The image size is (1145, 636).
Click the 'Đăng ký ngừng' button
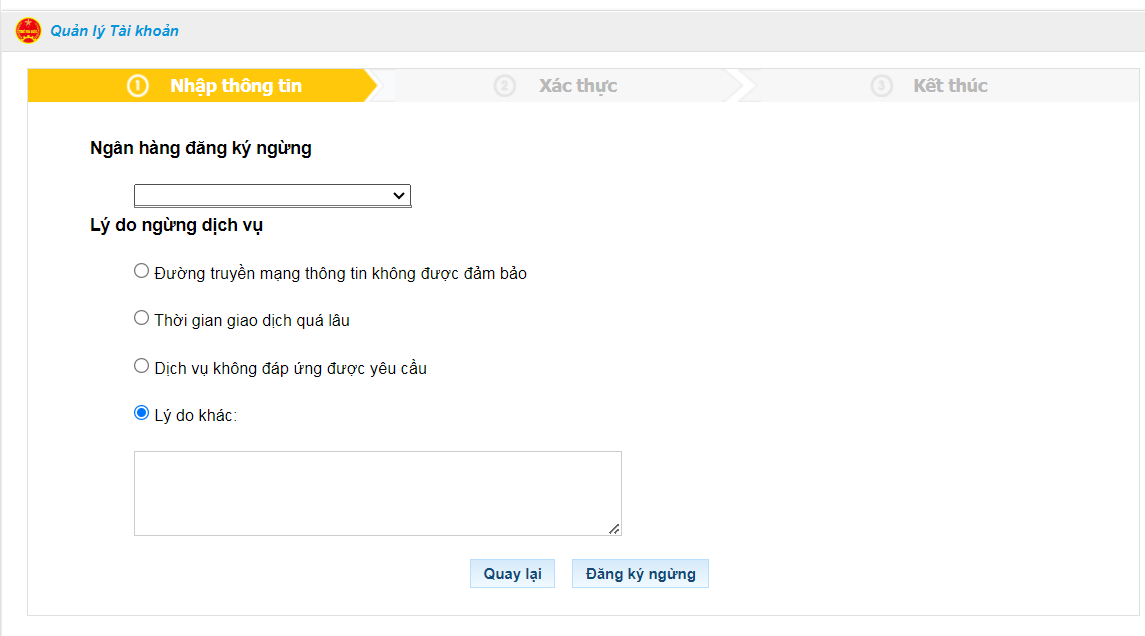coord(640,574)
